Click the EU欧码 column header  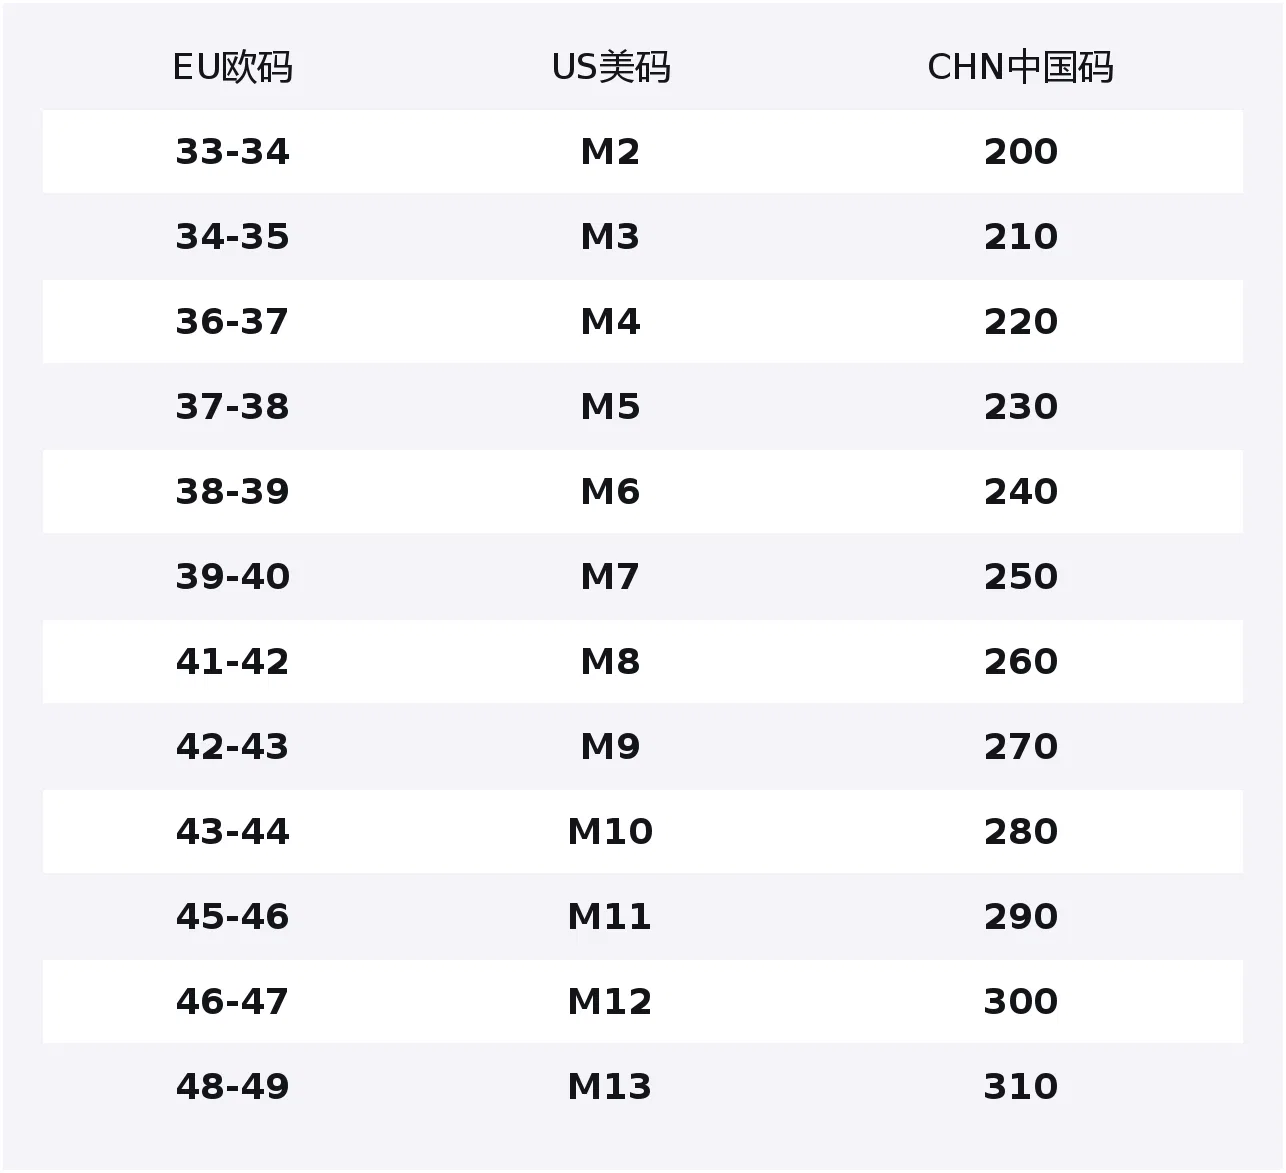(x=232, y=67)
